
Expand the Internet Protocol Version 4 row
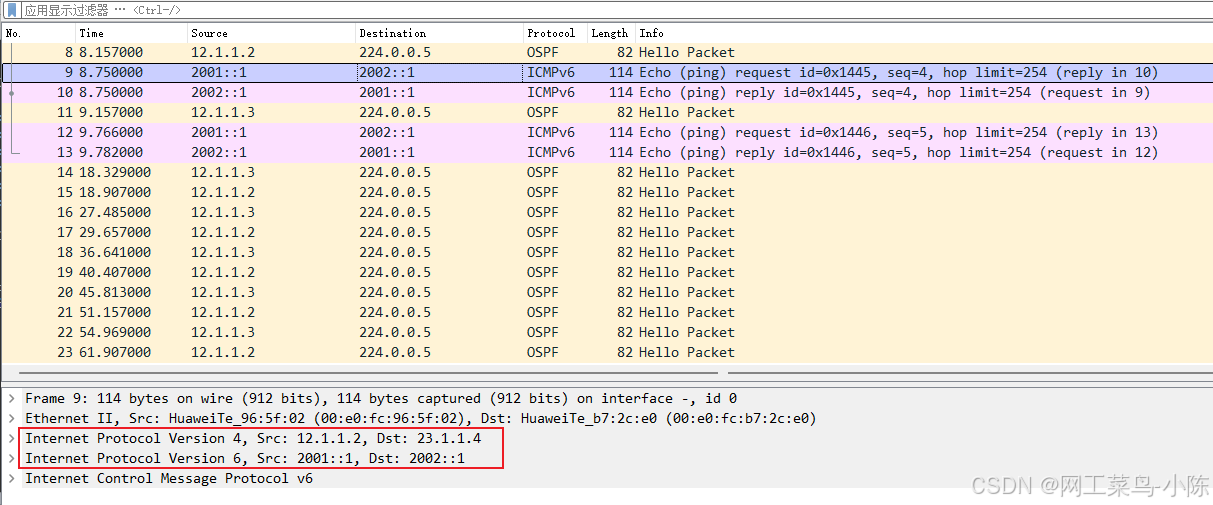12,438
